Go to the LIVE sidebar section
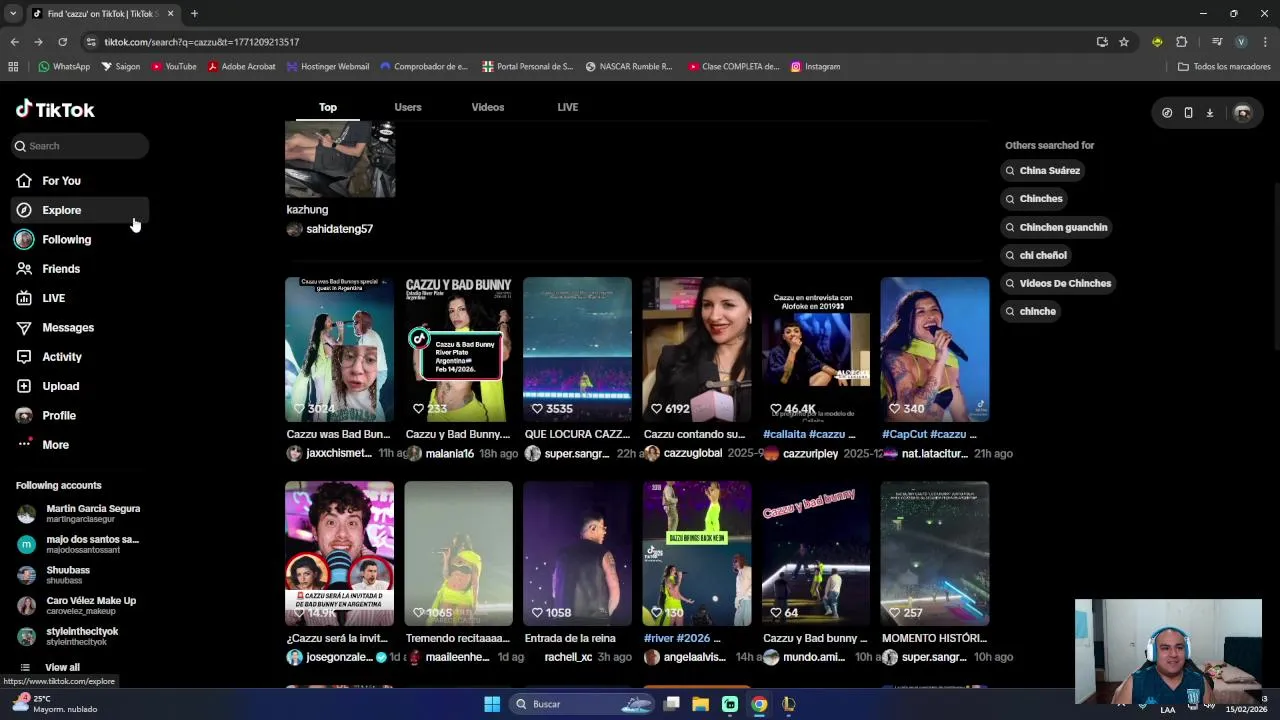1280x720 pixels. (x=54, y=298)
